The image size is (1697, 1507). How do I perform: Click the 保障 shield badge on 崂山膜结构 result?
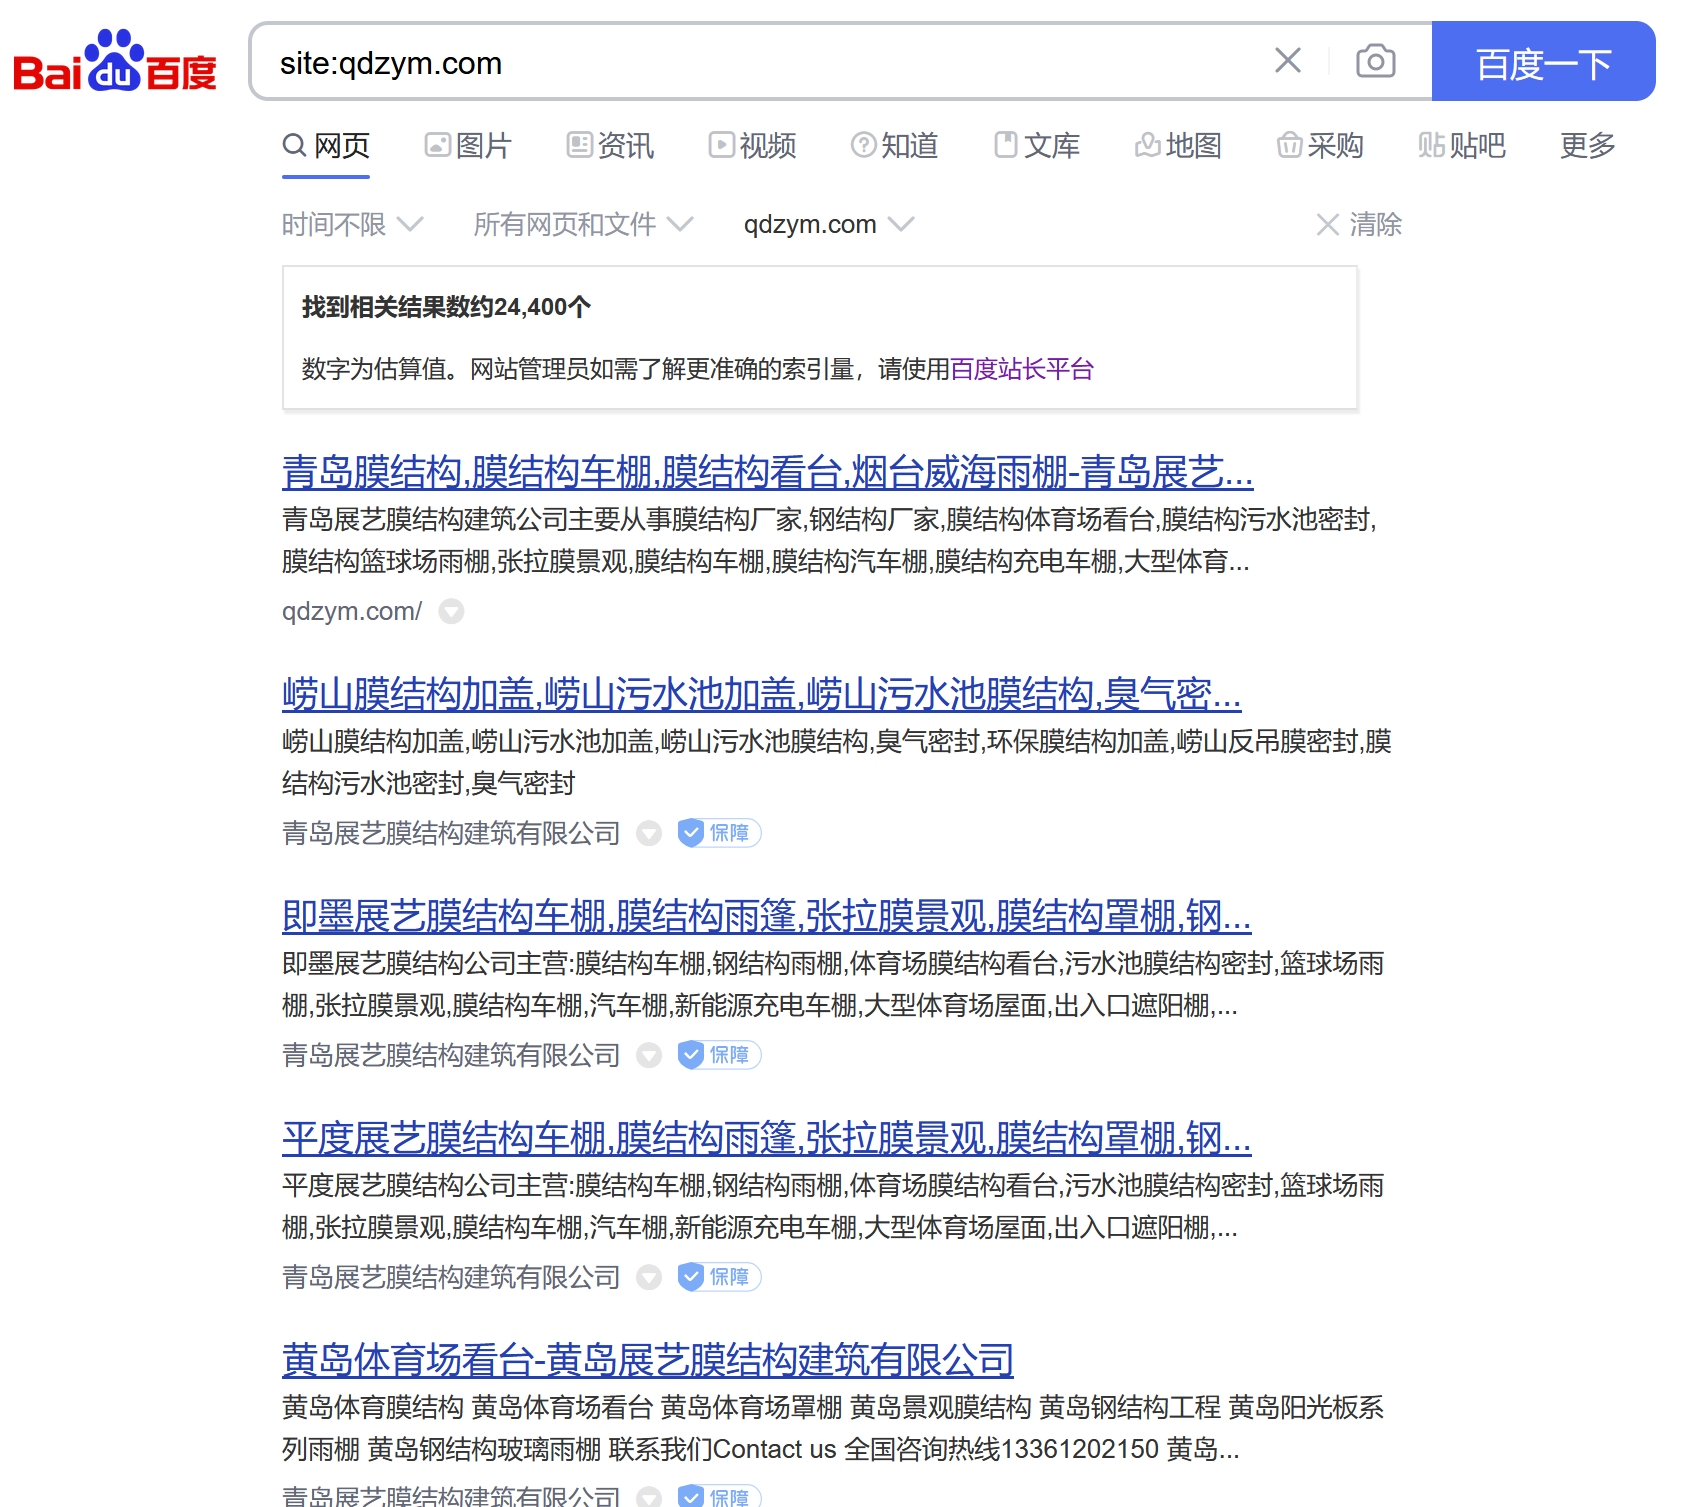pos(719,833)
